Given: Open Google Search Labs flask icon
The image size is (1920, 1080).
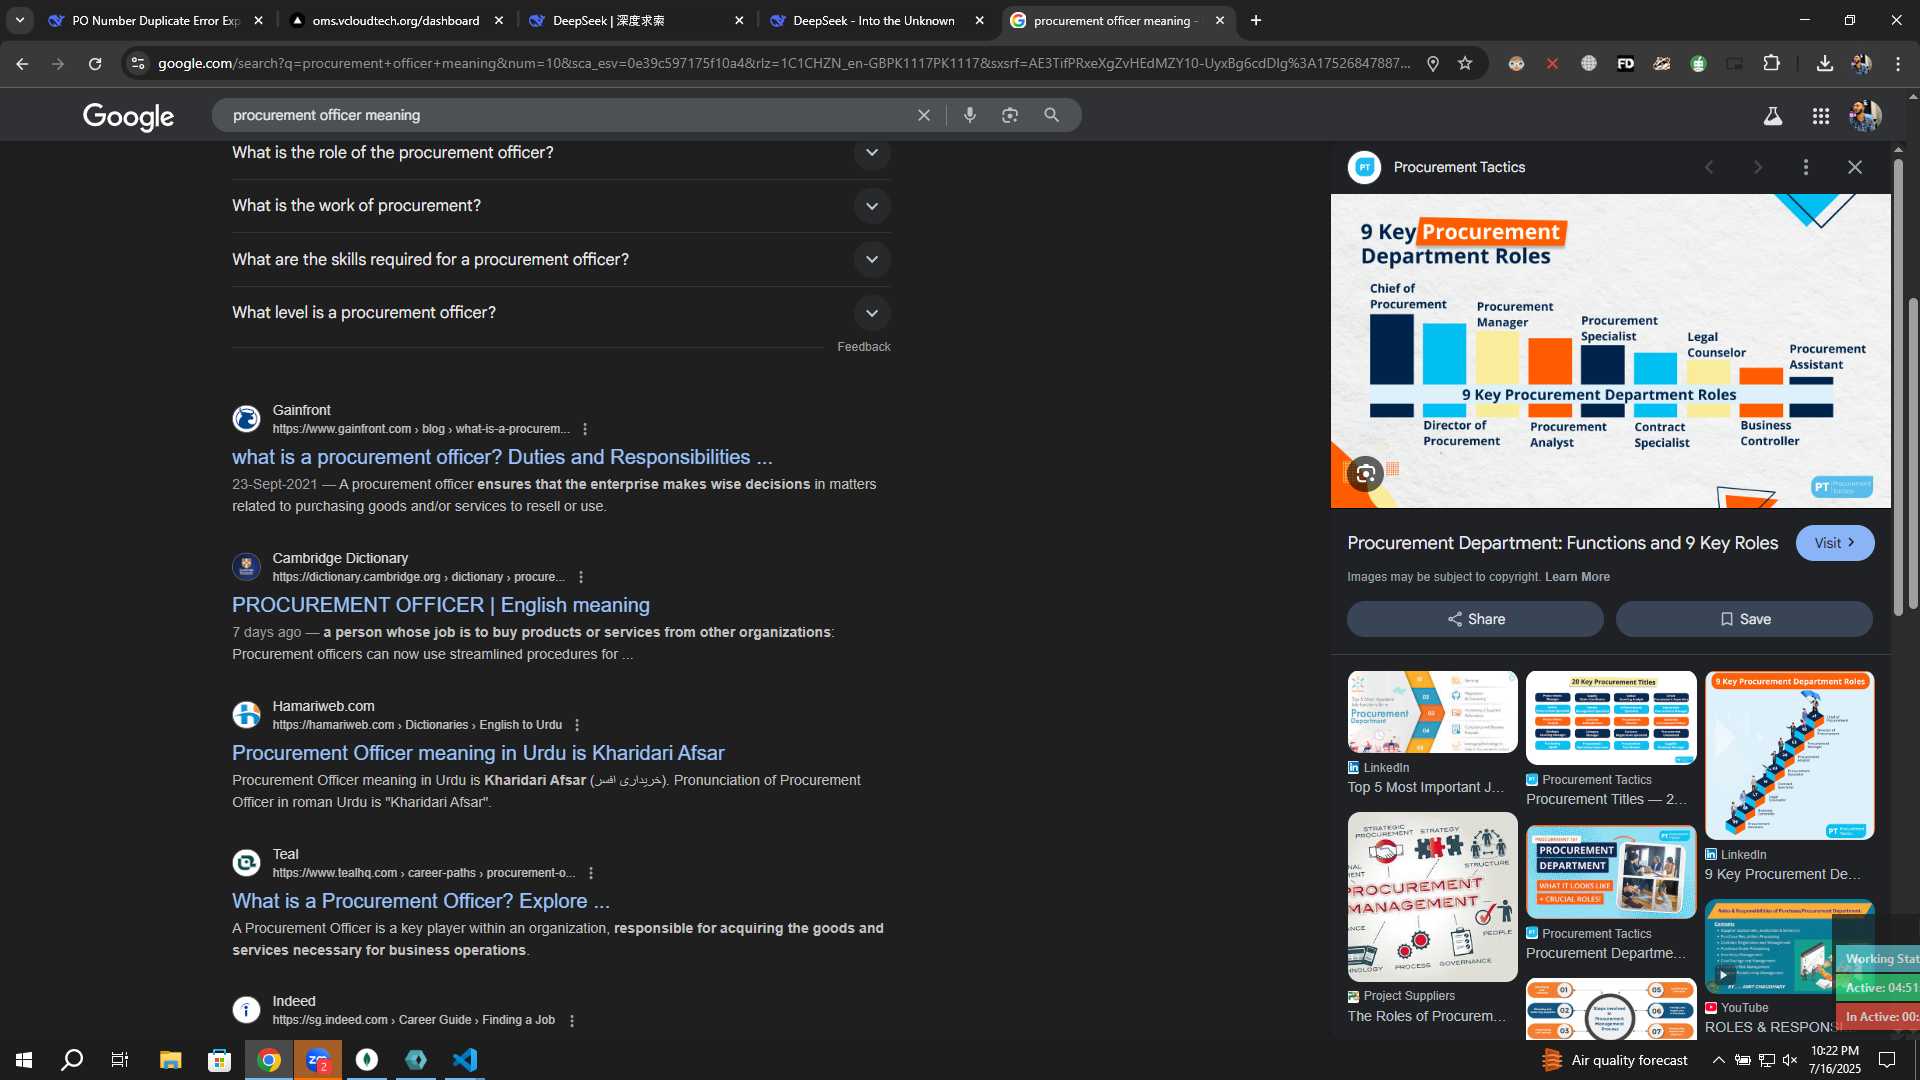Looking at the screenshot, I should click(1773, 116).
